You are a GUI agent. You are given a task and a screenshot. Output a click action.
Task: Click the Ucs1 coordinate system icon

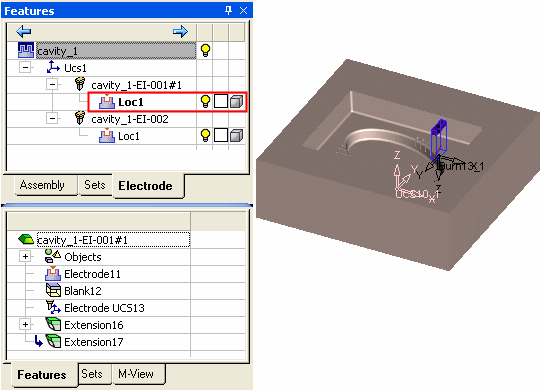tap(53, 67)
